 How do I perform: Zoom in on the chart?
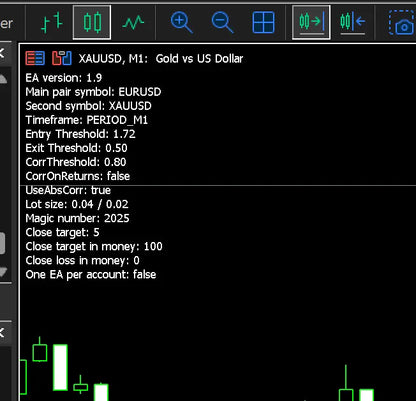[x=181, y=22]
